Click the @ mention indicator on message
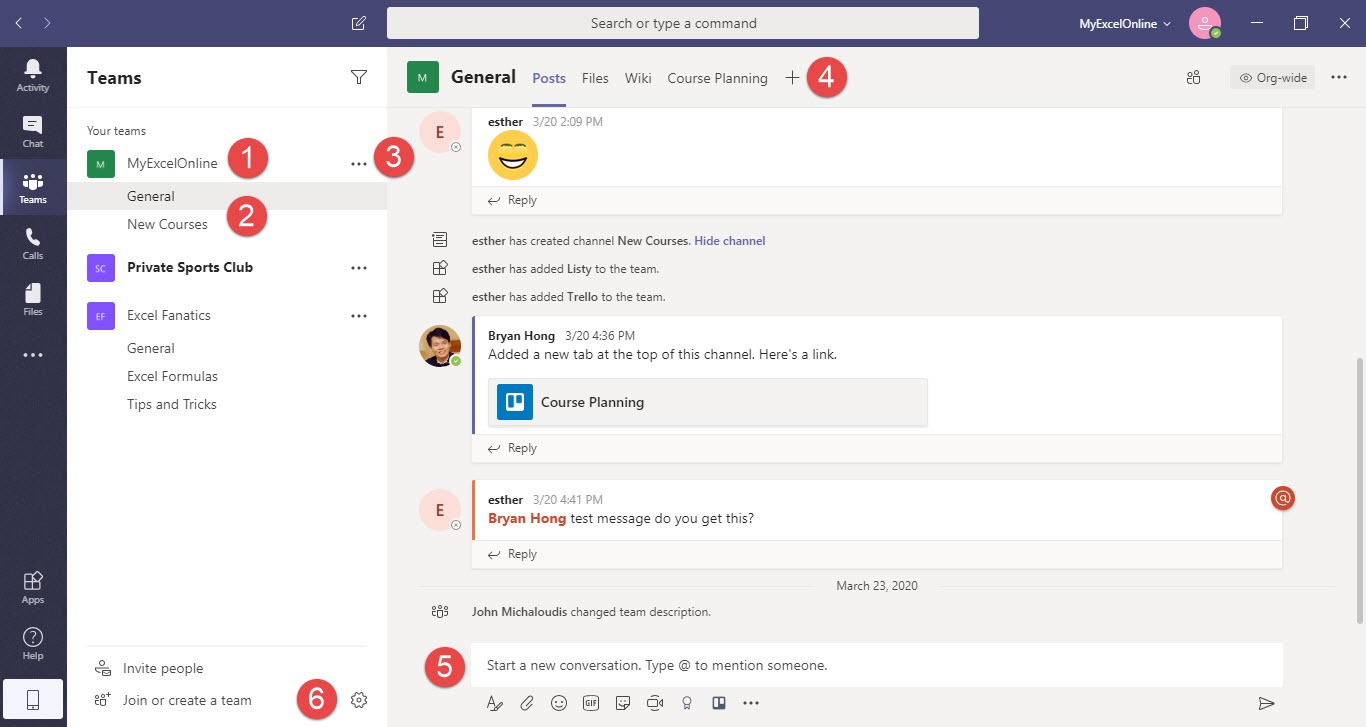Image resolution: width=1366 pixels, height=727 pixels. coord(1282,497)
